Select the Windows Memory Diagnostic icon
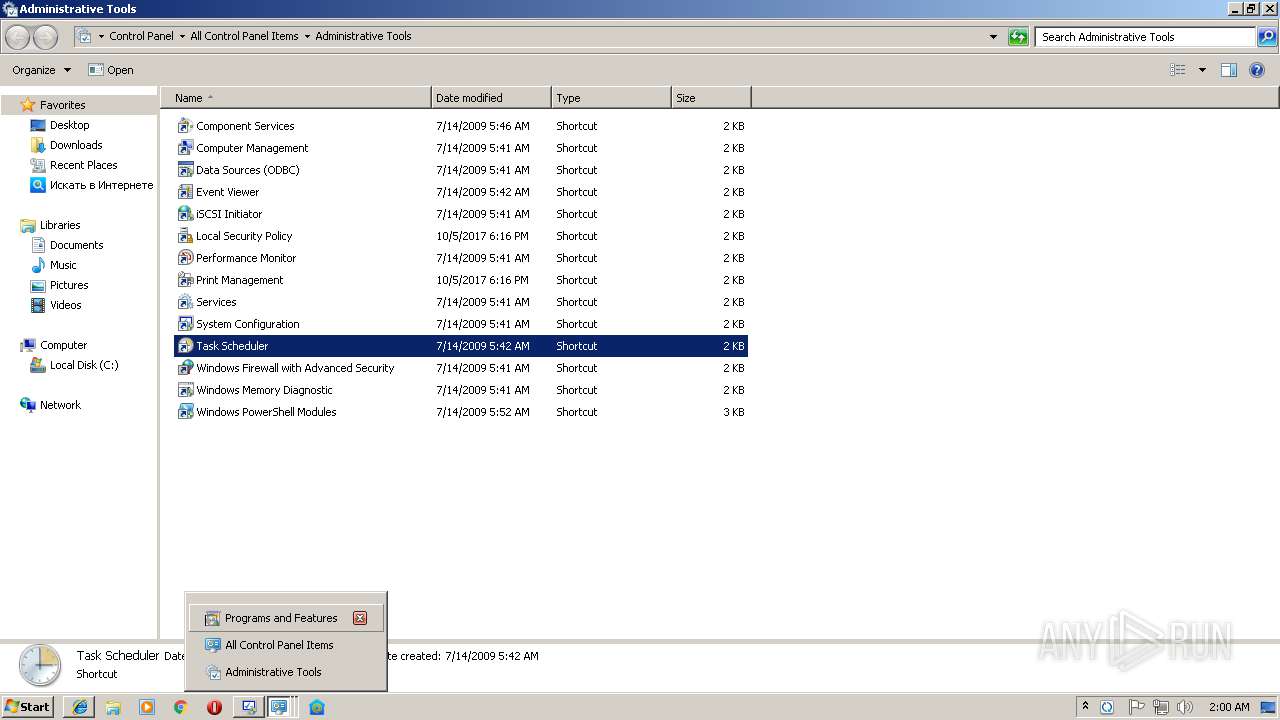The image size is (1280, 720). 185,390
